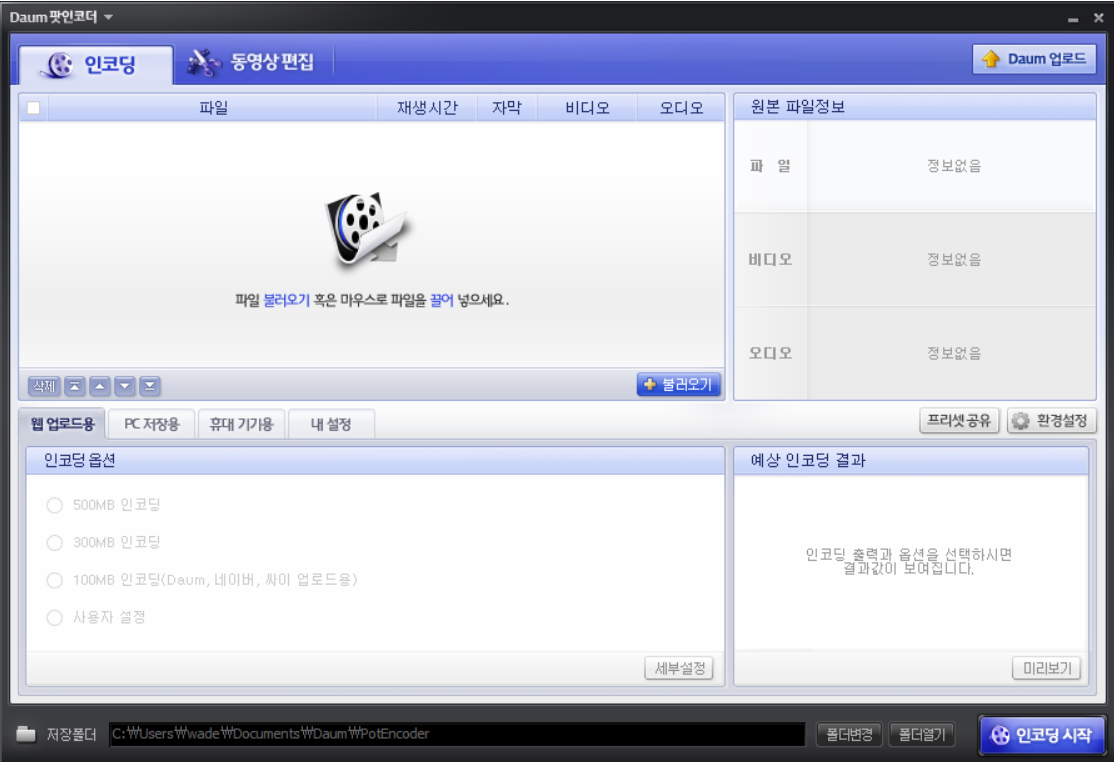Viewport: 1114px width, 762px height.
Task: Click the Daum 업로드 button
Action: click(1034, 59)
